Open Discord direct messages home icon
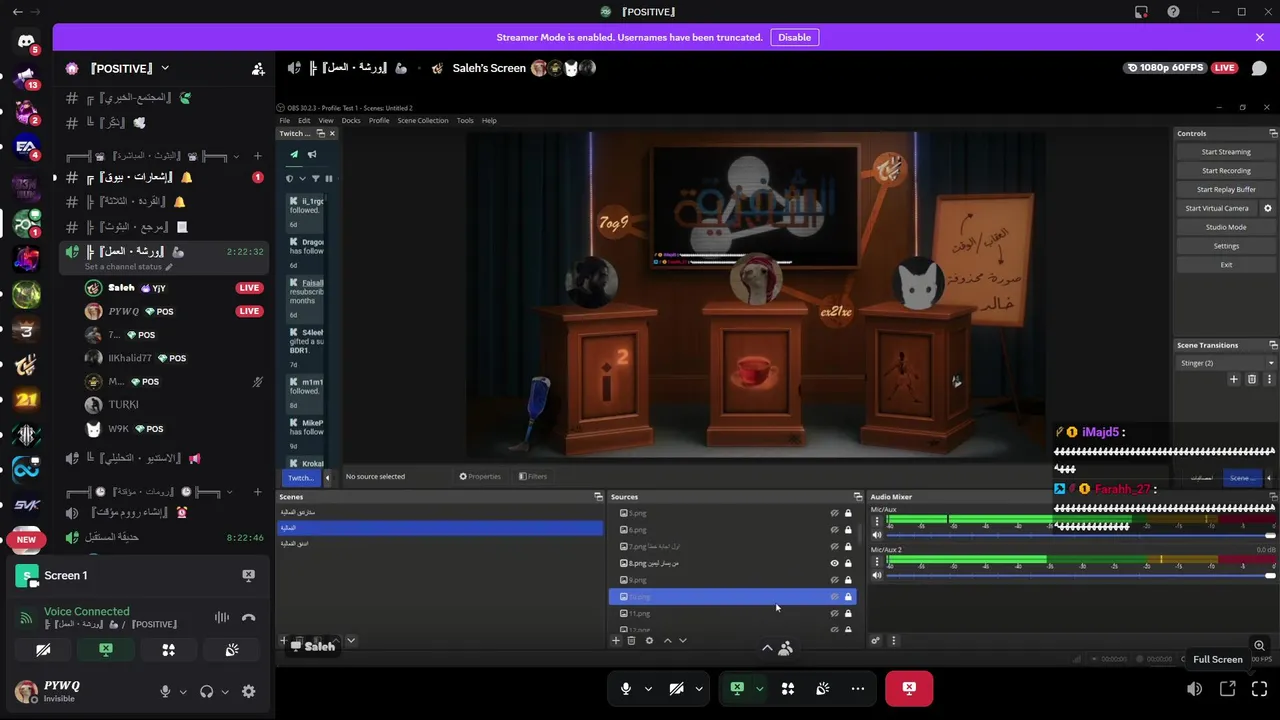This screenshot has height=720, width=1280. pos(26,42)
